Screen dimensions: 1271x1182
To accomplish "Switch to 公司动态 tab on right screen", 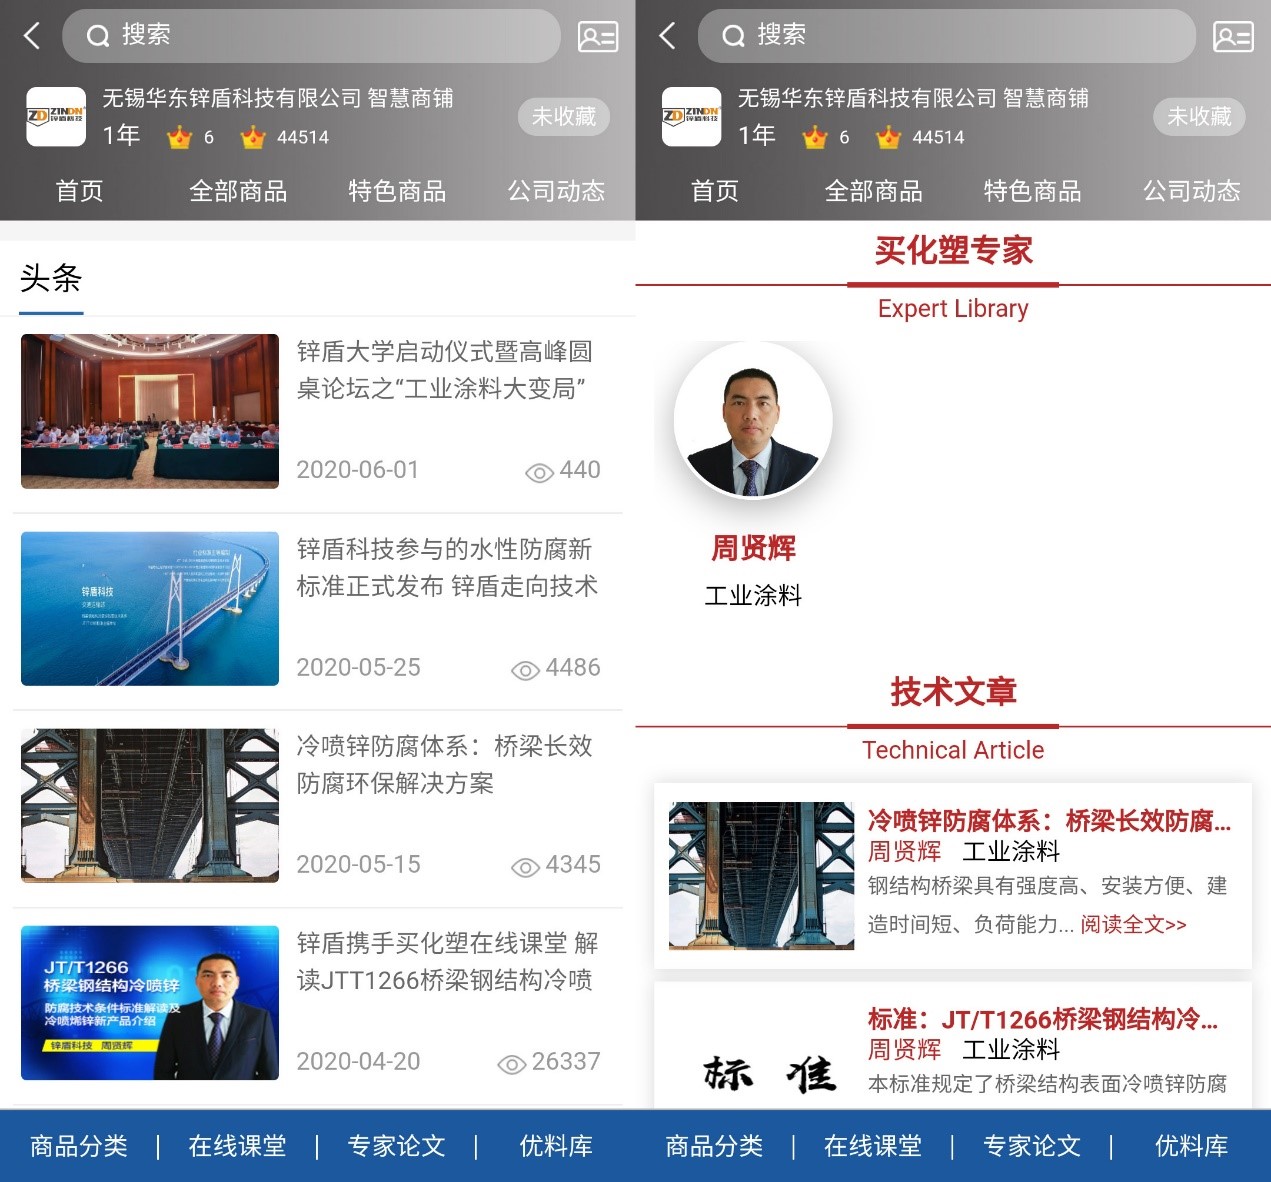I will click(1191, 191).
